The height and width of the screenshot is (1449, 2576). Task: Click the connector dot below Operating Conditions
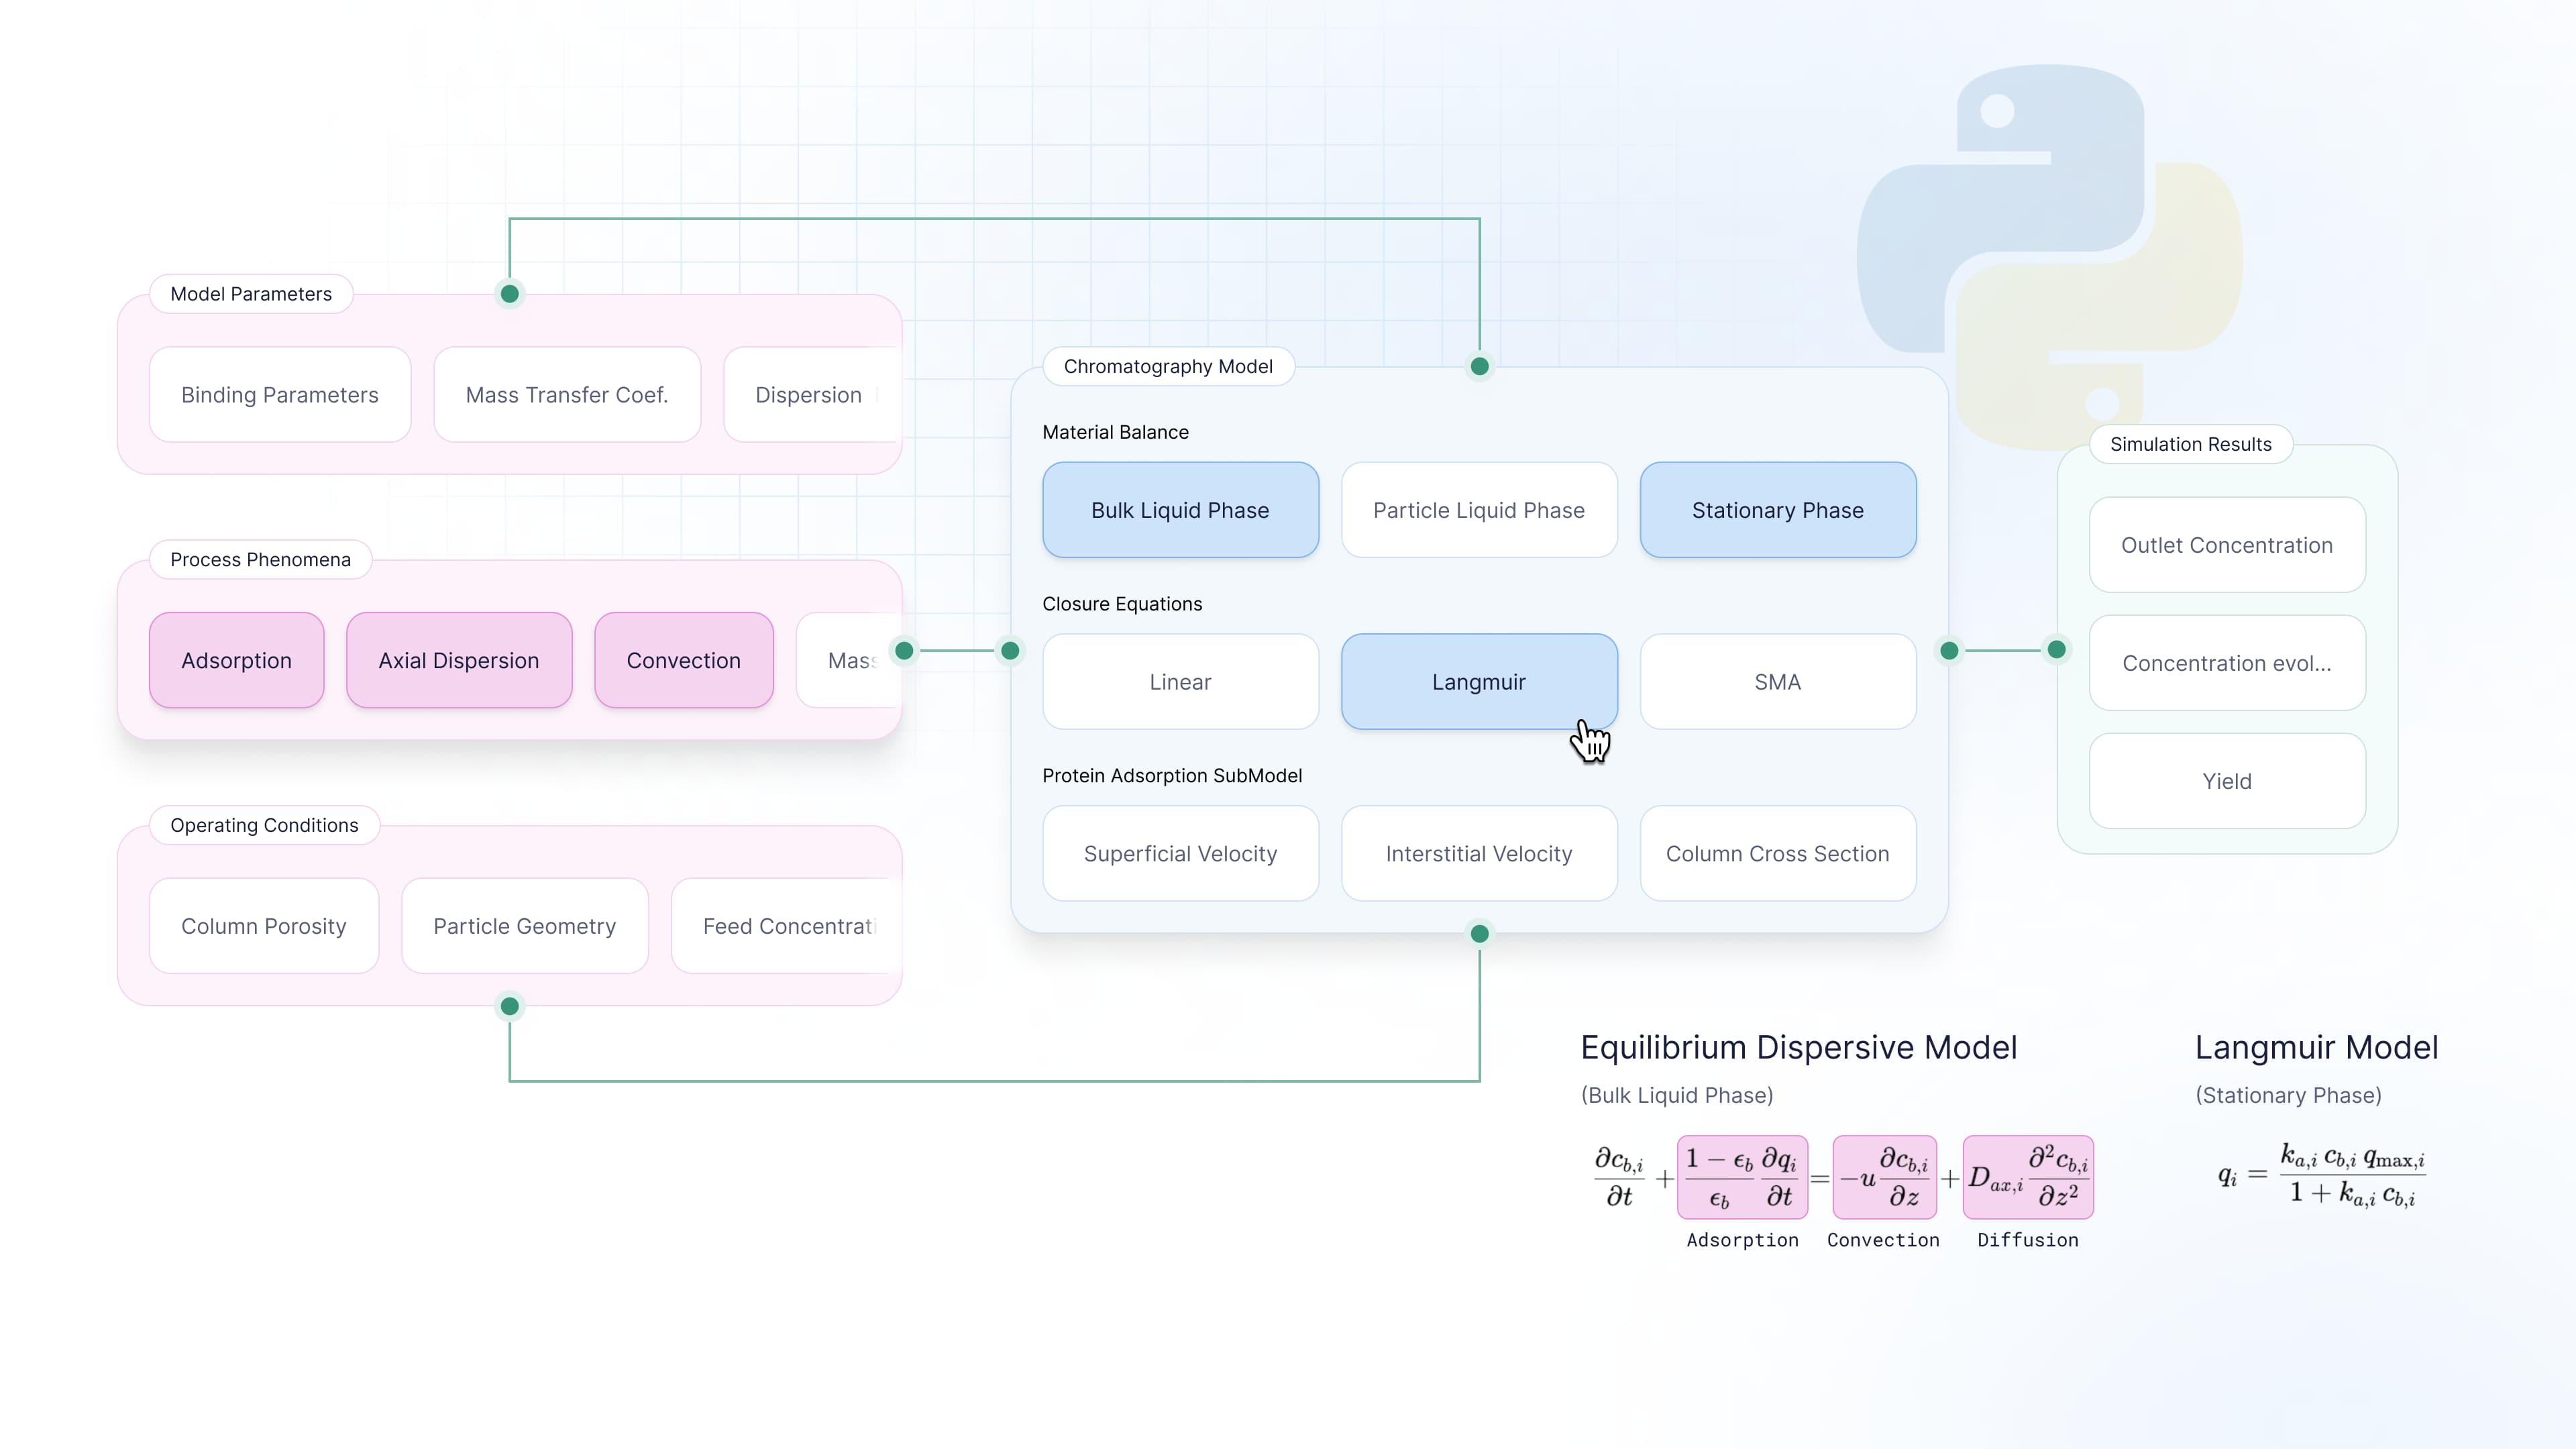click(x=510, y=1006)
